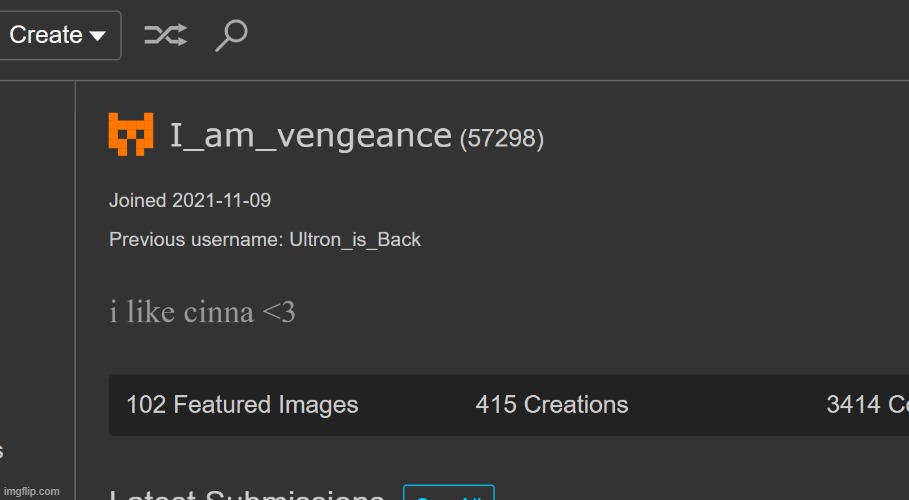909x500 pixels.
Task: Open the Create dropdown menu
Action: click(58, 35)
